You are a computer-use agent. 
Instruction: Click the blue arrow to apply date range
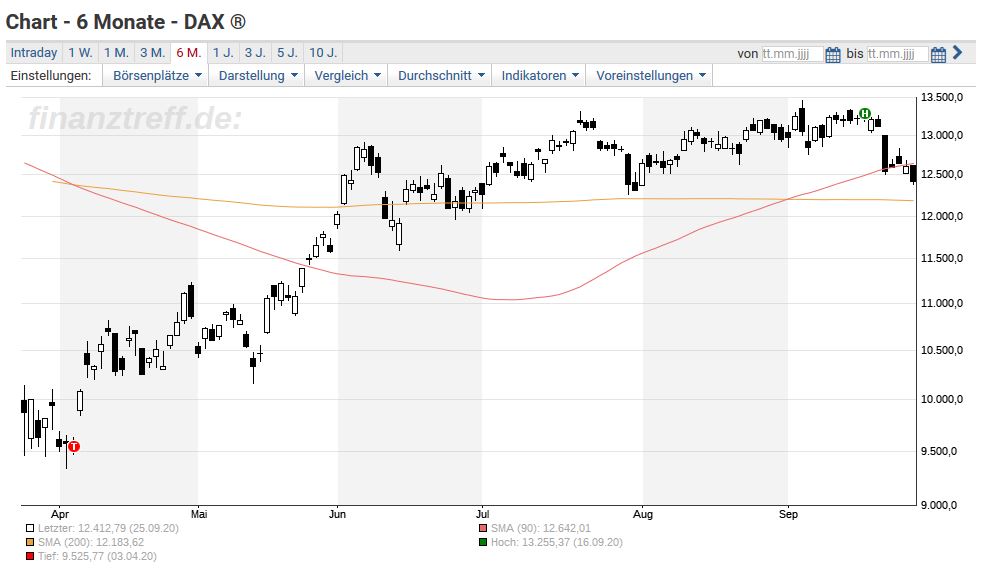pyautogui.click(x=957, y=53)
